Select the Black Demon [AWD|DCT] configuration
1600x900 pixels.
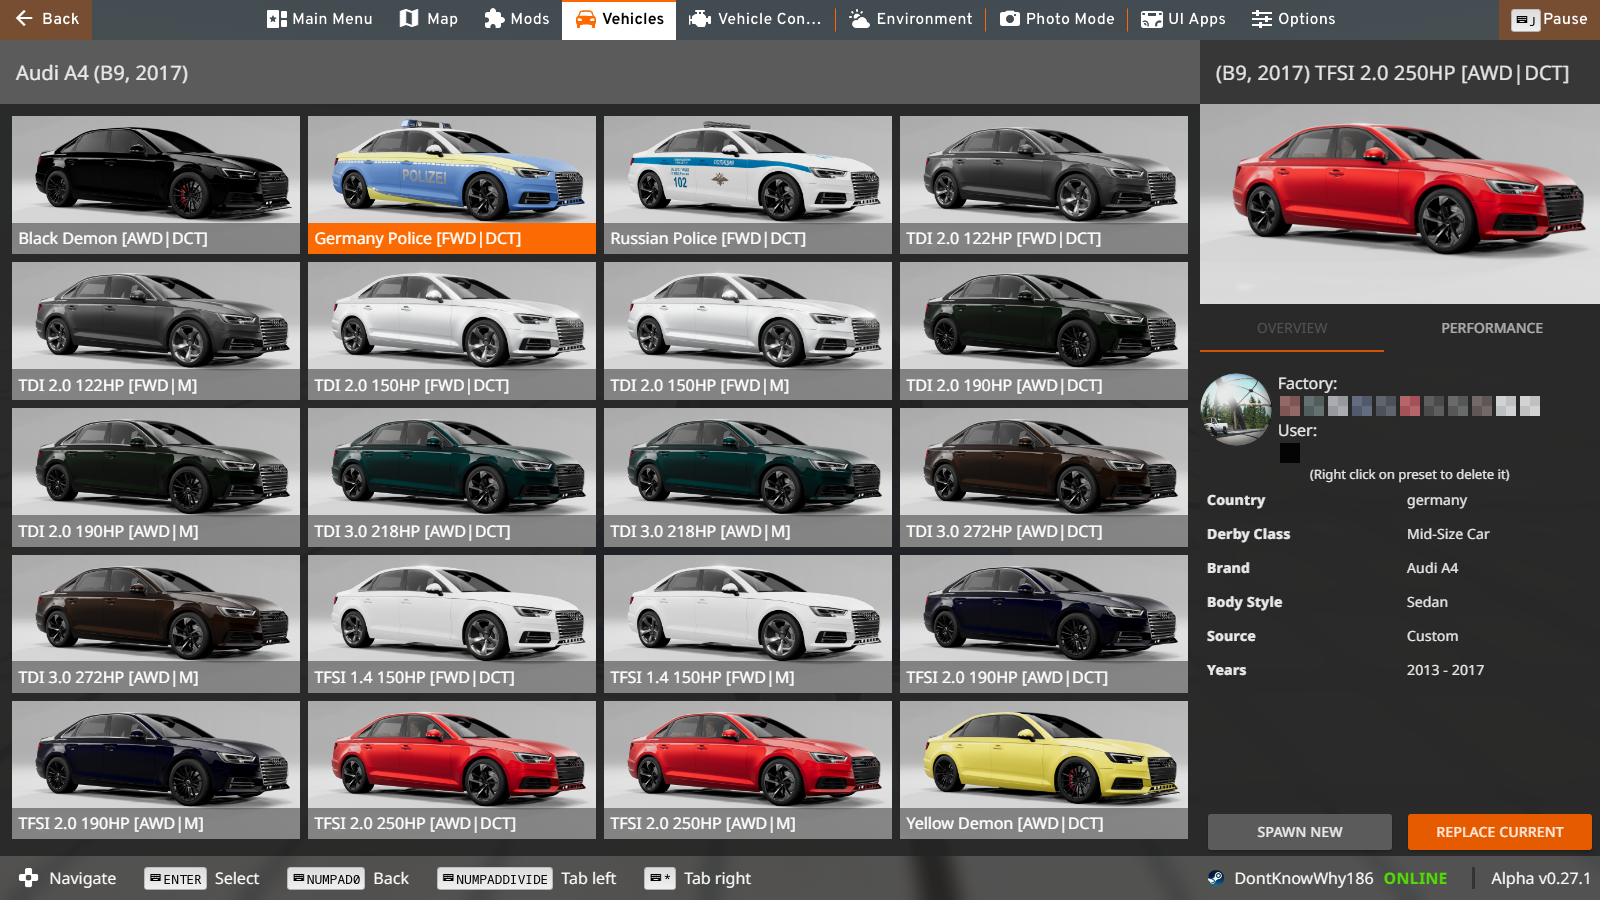pos(156,185)
